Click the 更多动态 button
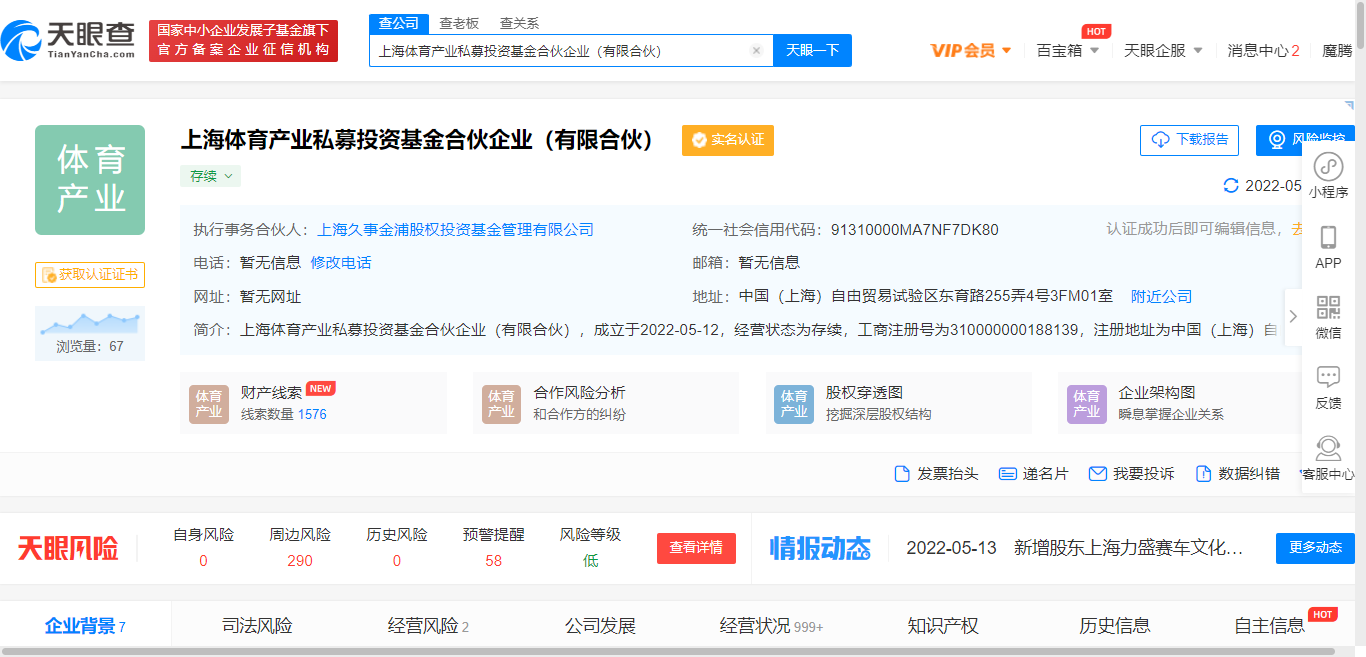Viewport: 1366px width, 657px height. [x=1315, y=548]
